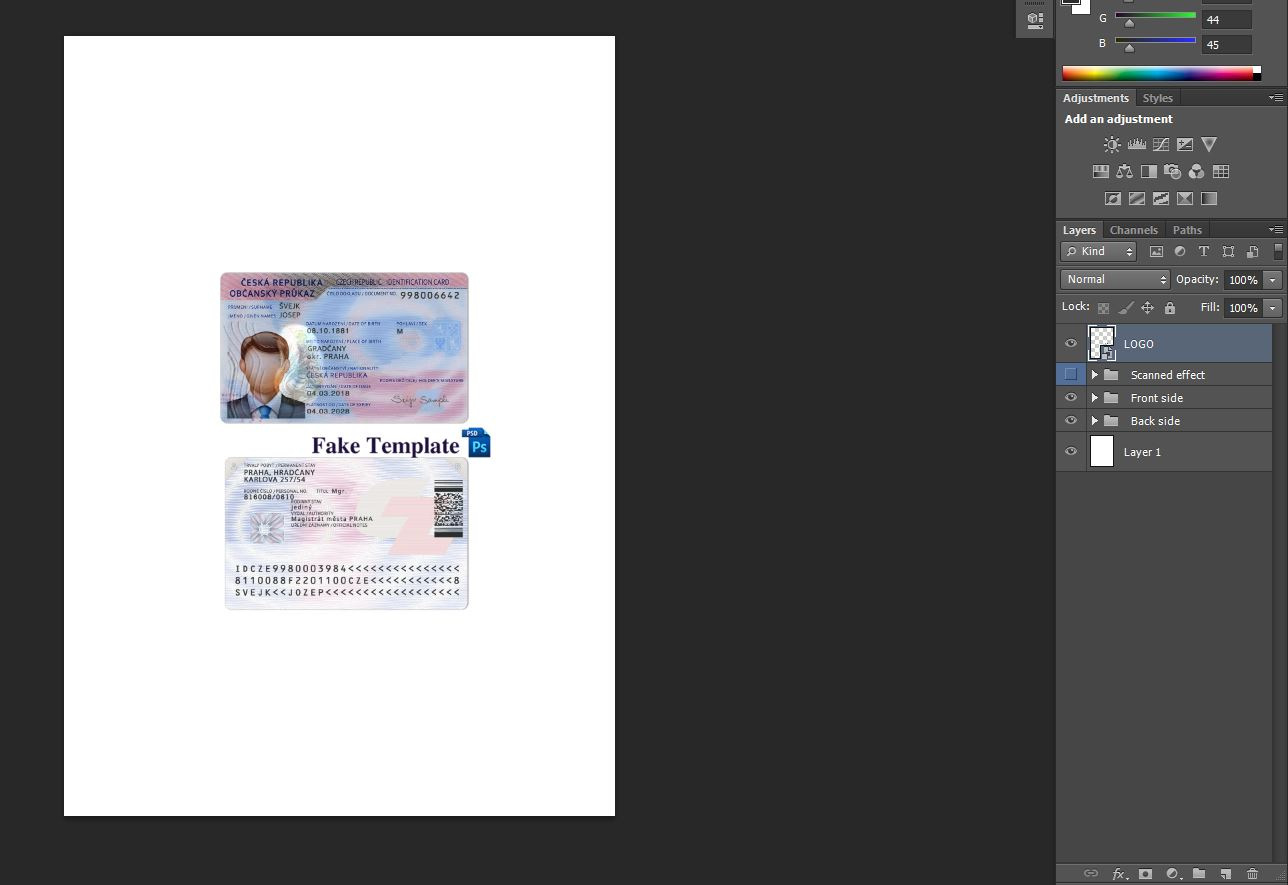Add a Brightness/Contrast adjustment

(1112, 145)
